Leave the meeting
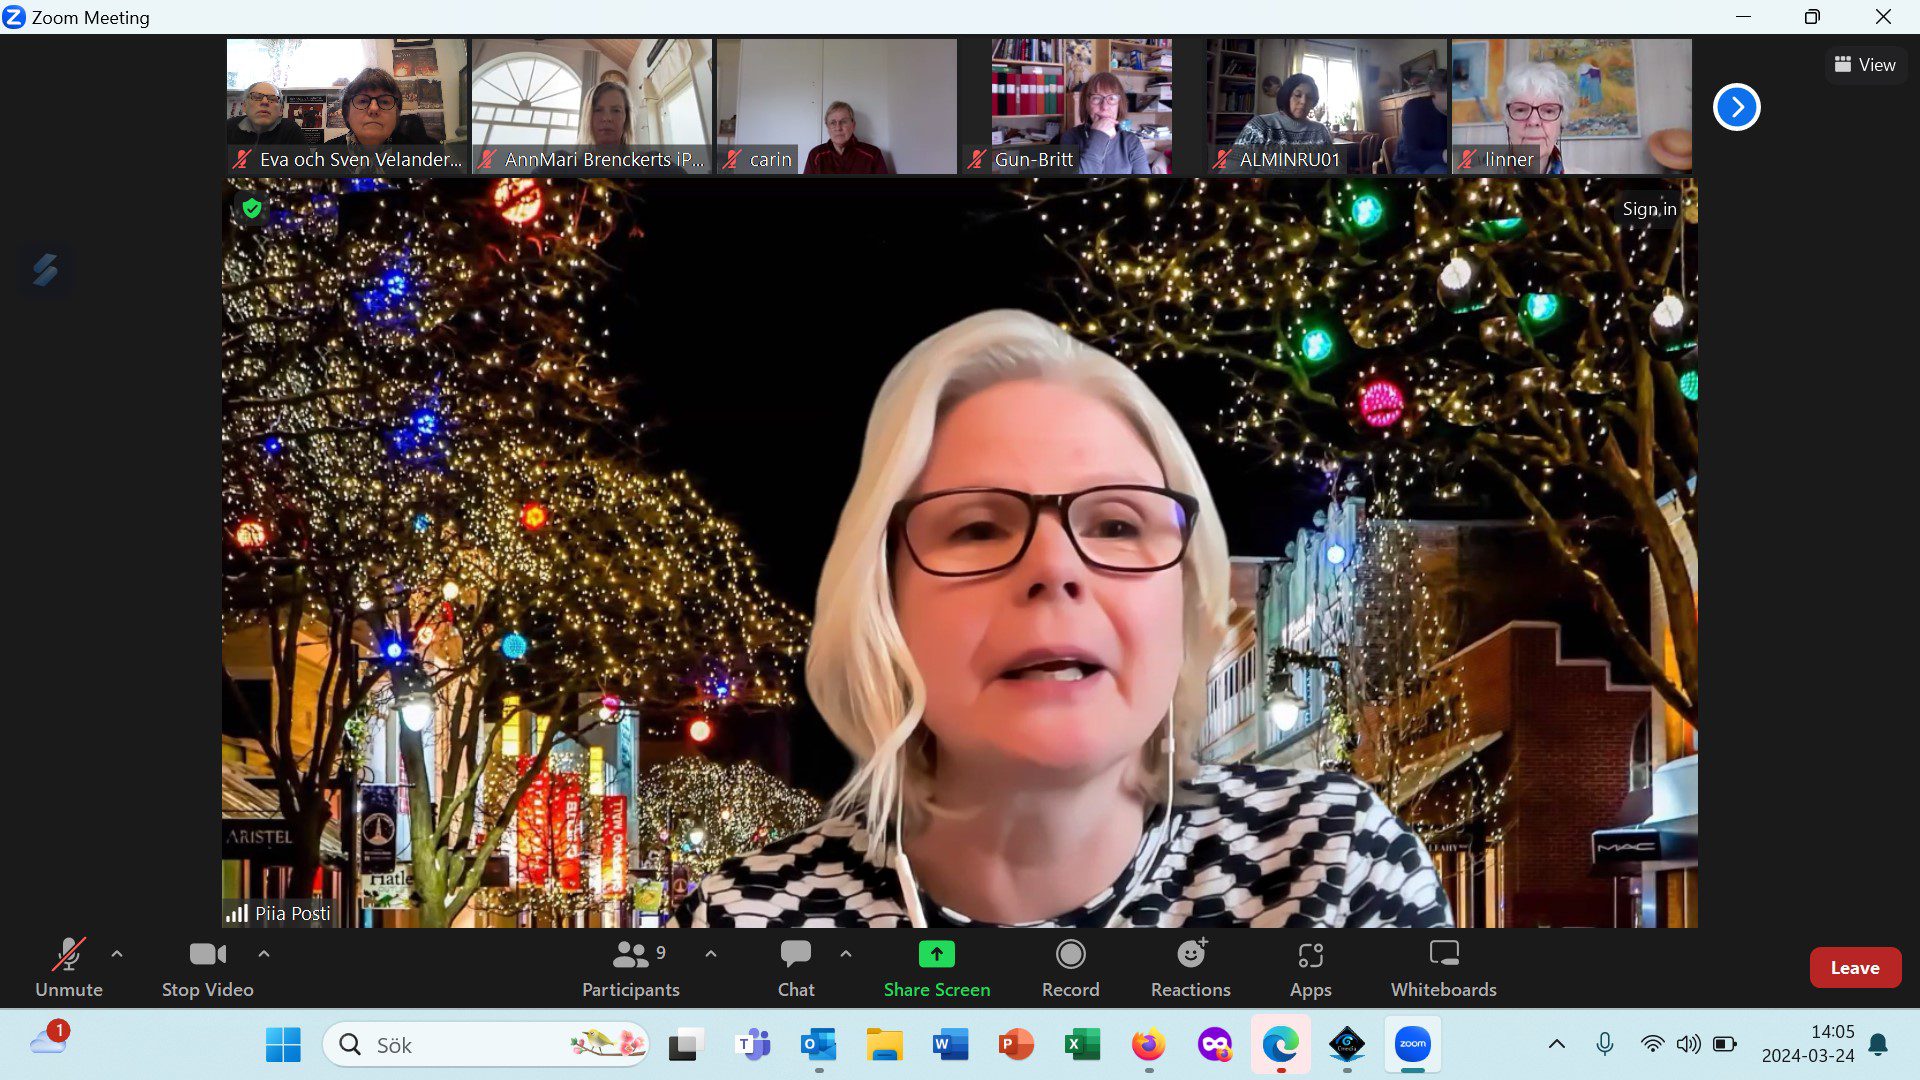This screenshot has width=1920, height=1080. coord(1854,967)
